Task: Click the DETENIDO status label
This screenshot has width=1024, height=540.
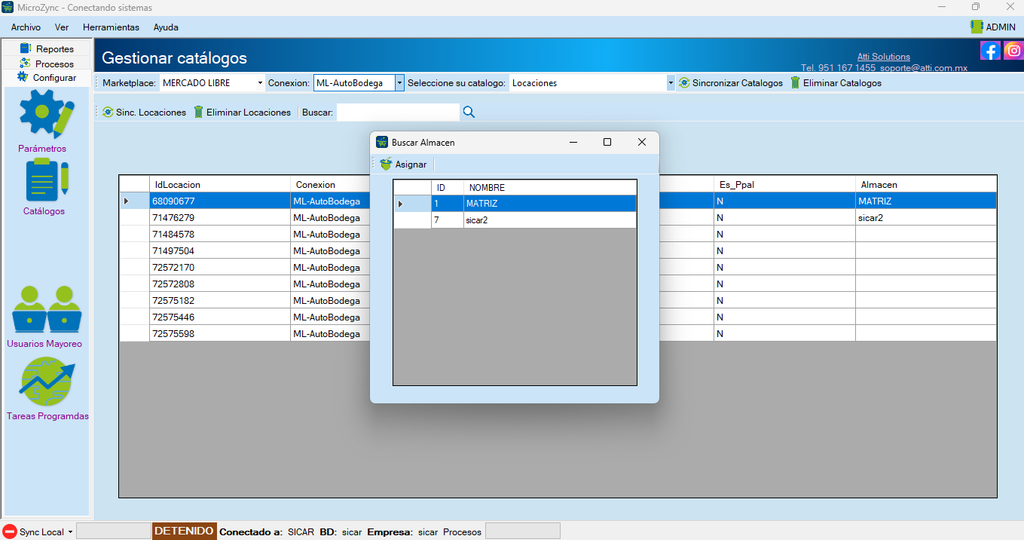Action: pyautogui.click(x=184, y=531)
